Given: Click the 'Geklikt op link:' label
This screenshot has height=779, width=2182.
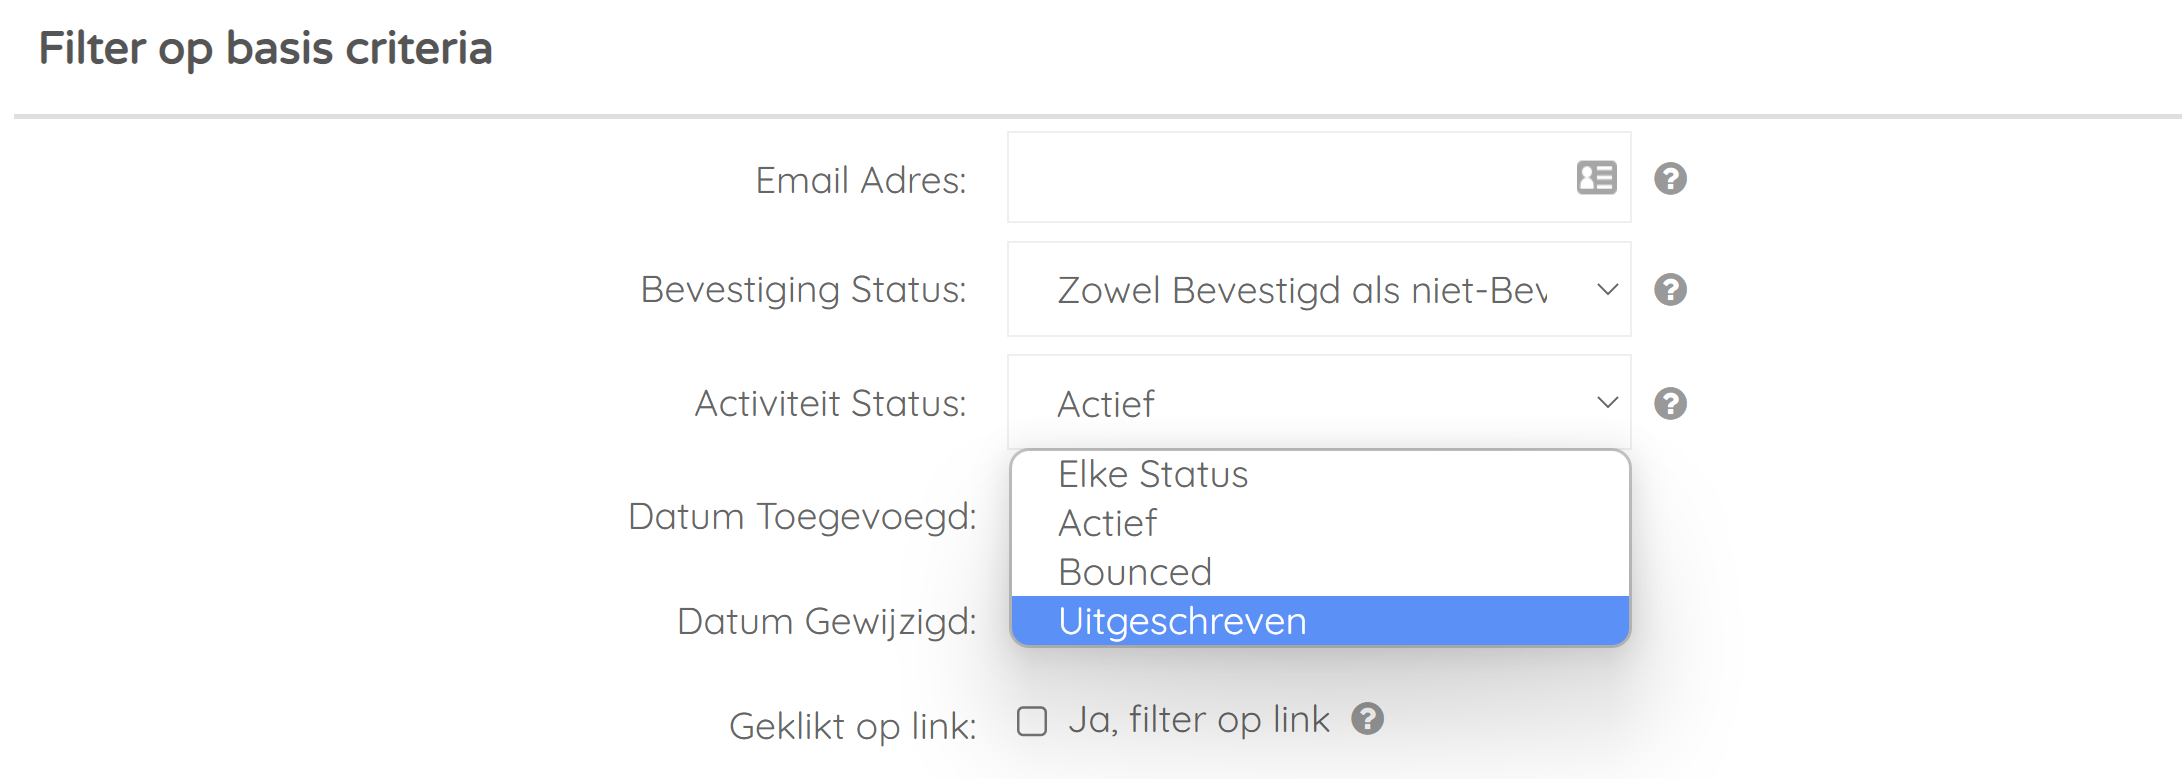Looking at the screenshot, I should click(x=853, y=726).
